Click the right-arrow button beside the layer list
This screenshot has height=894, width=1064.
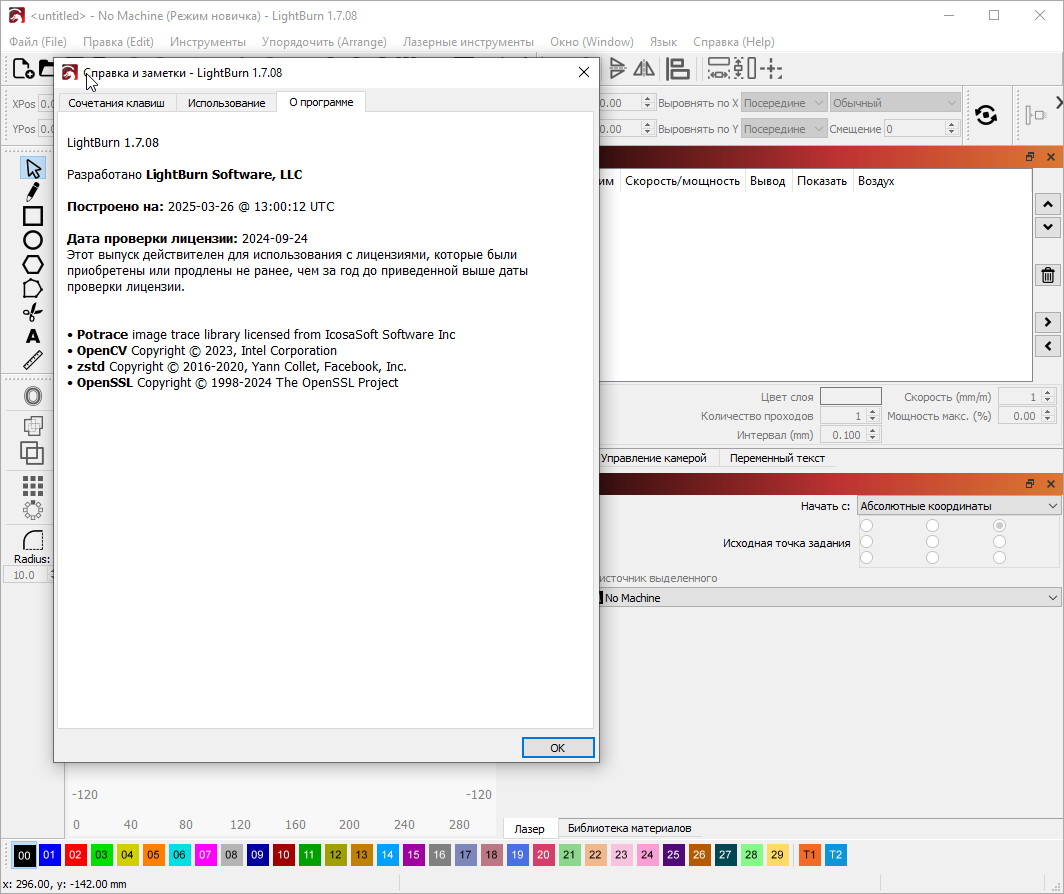coord(1048,322)
